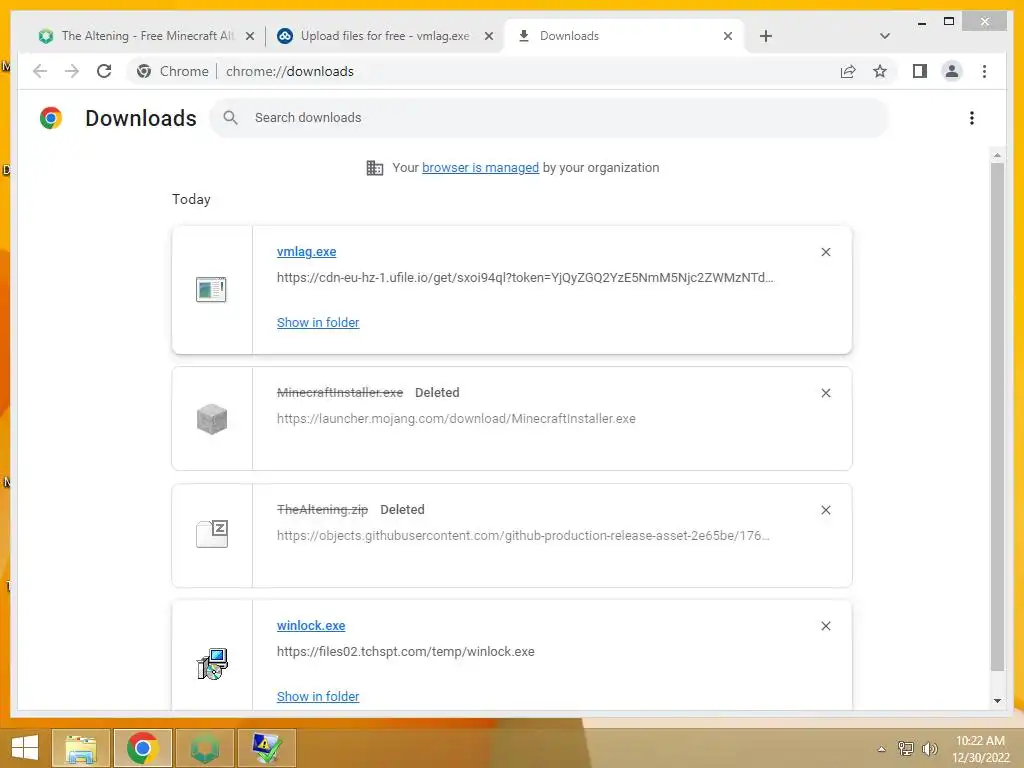Bookmark this page with star icon
Image resolution: width=1024 pixels, height=768 pixels.
tap(880, 71)
